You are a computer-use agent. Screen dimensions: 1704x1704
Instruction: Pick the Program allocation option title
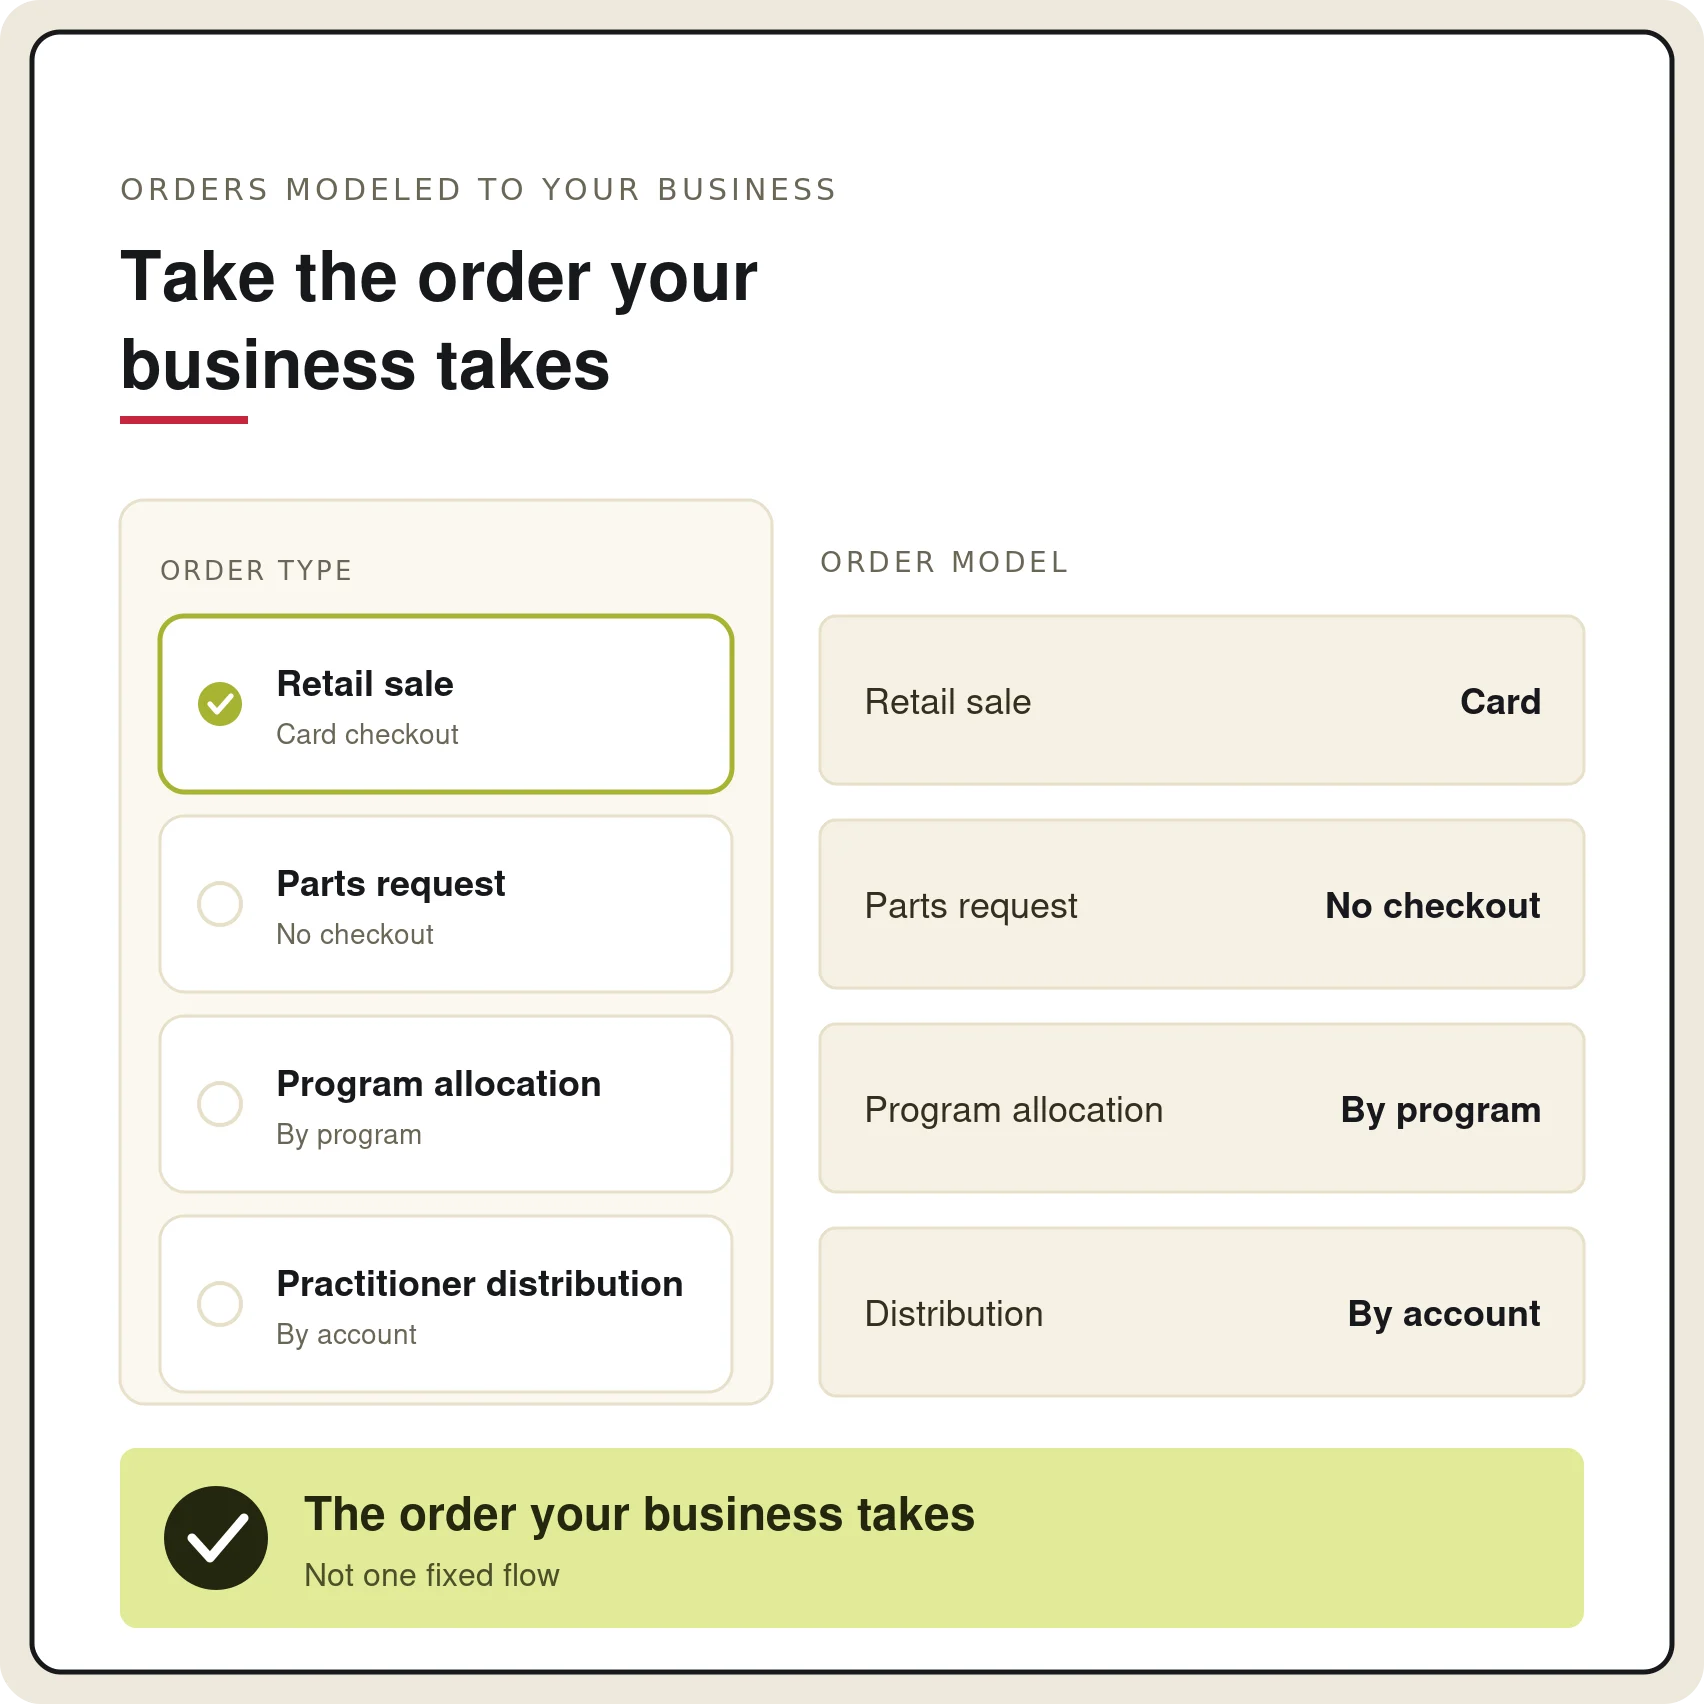tap(439, 1084)
